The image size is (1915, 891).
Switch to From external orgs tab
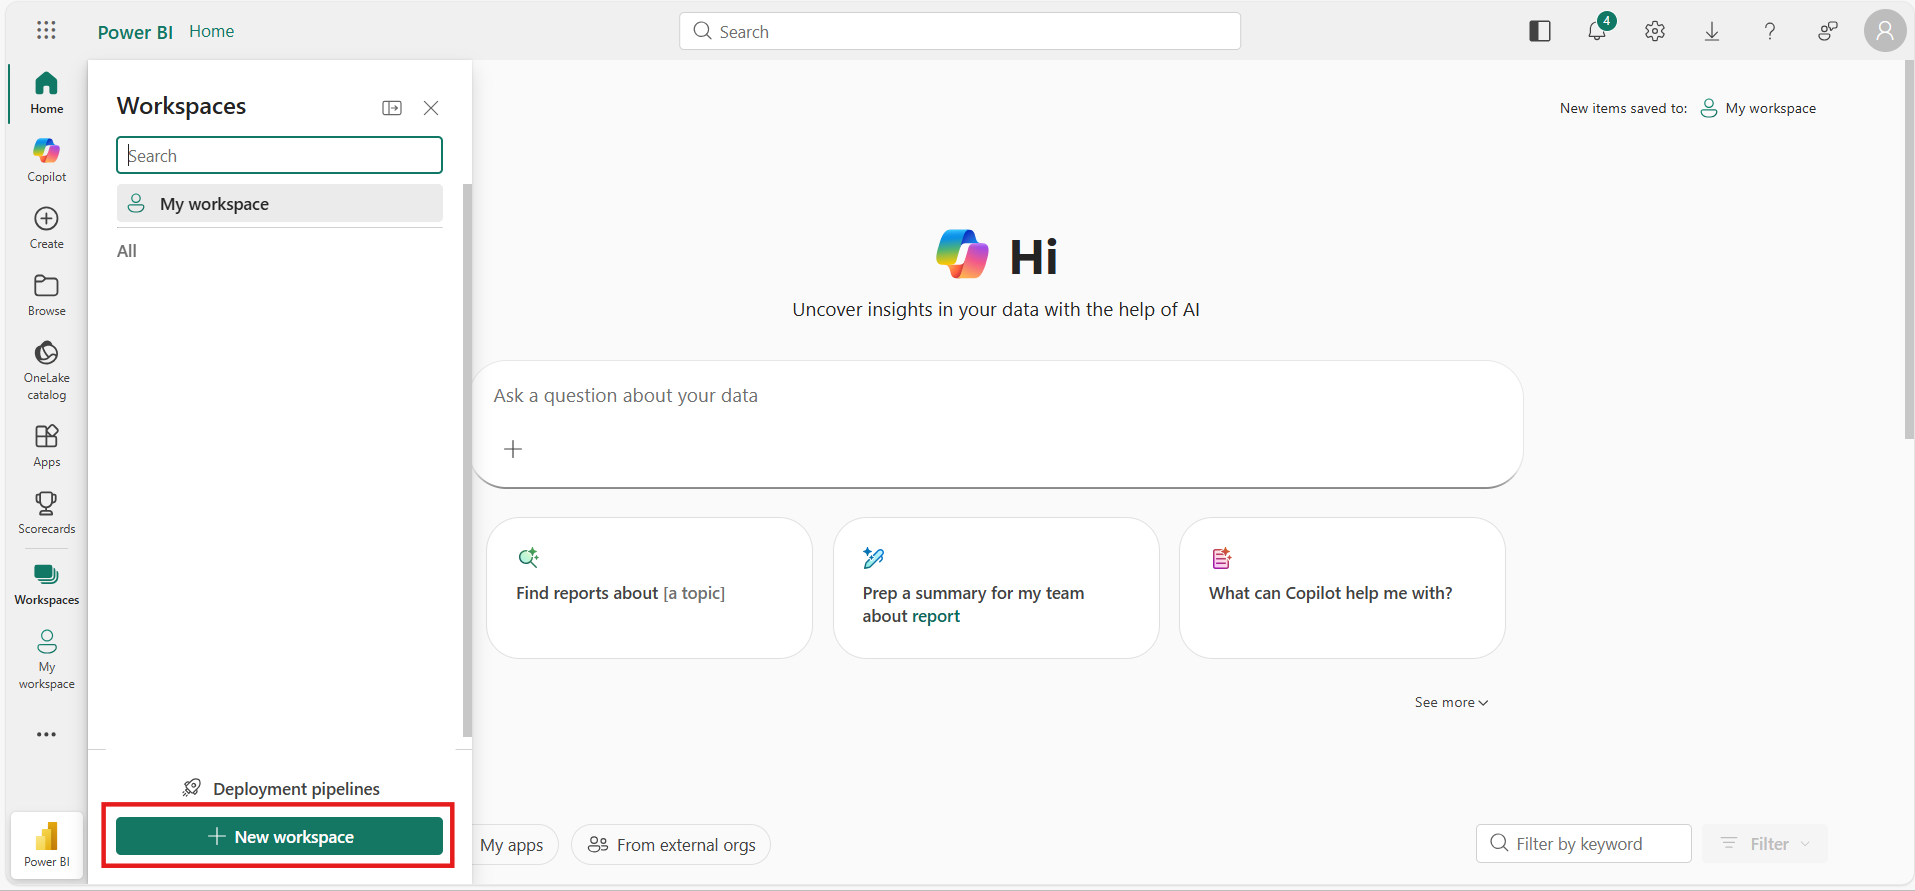(x=671, y=845)
